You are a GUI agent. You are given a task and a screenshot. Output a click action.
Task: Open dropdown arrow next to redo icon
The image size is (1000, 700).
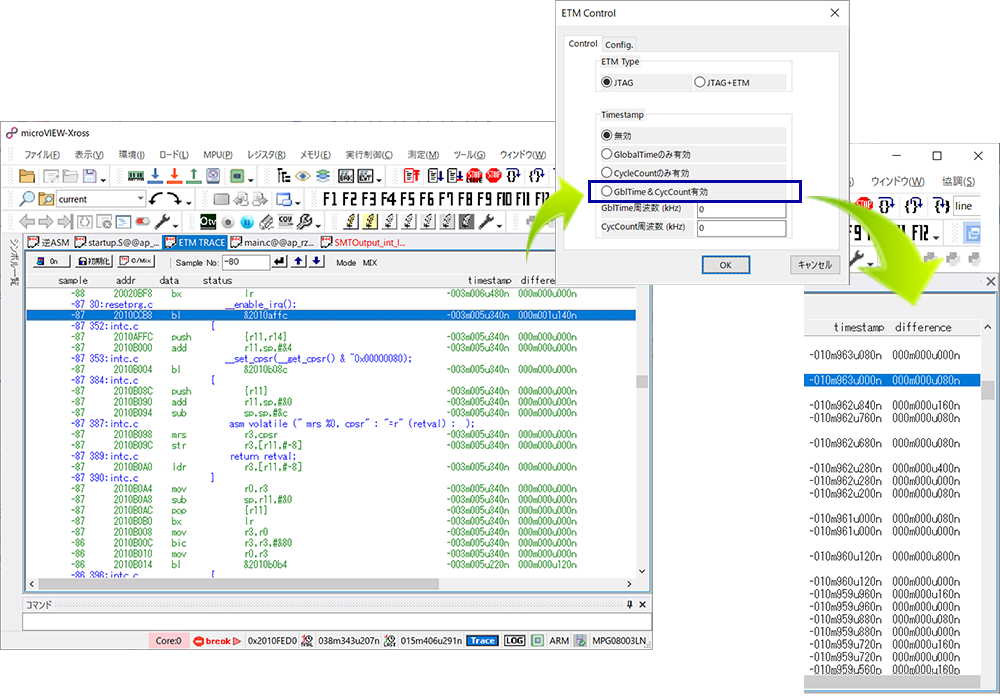[x=189, y=203]
